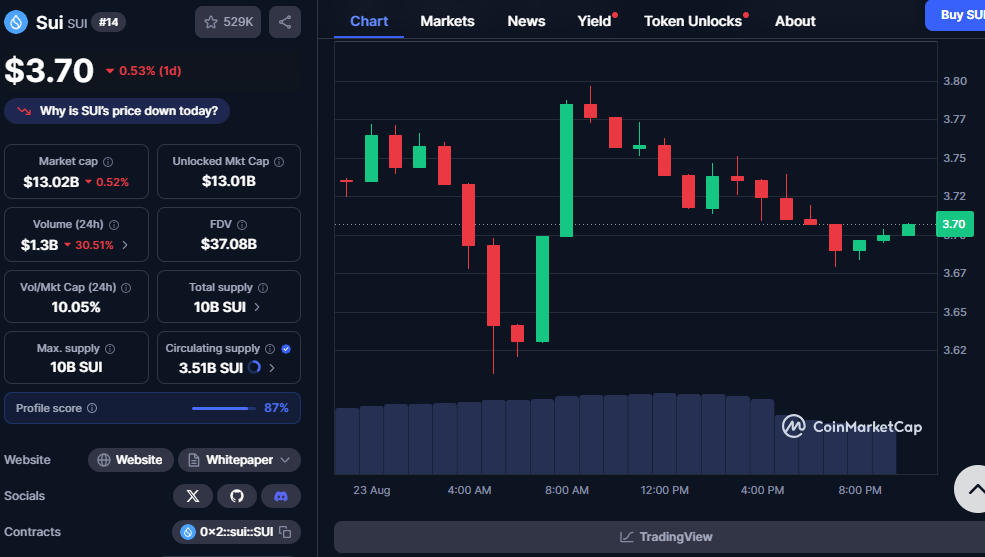Copy the SUI contract address
The width and height of the screenshot is (985, 557).
coord(285,532)
